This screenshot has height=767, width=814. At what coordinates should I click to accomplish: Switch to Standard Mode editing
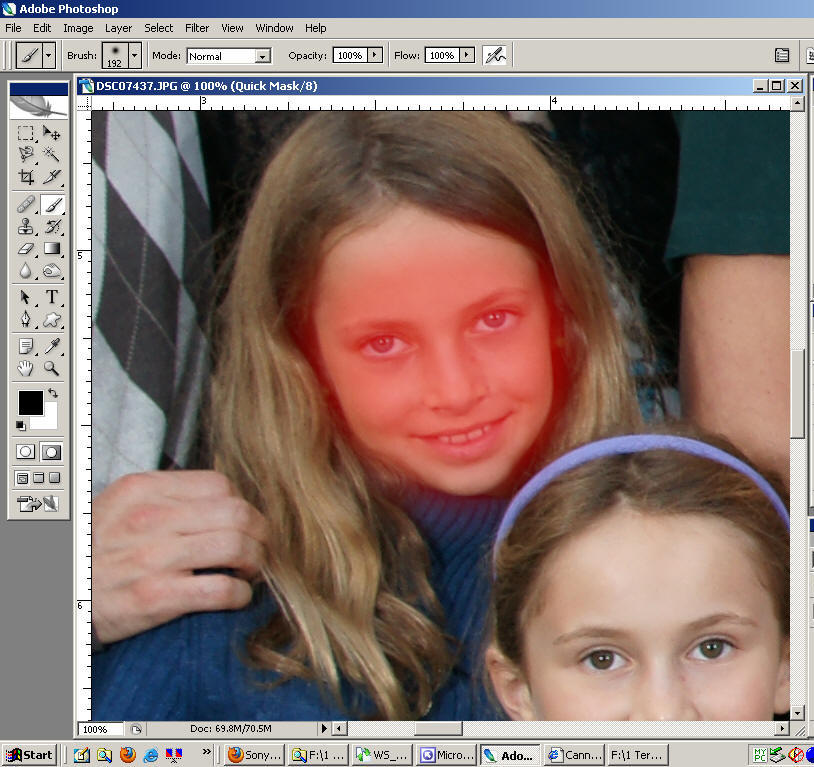click(26, 452)
